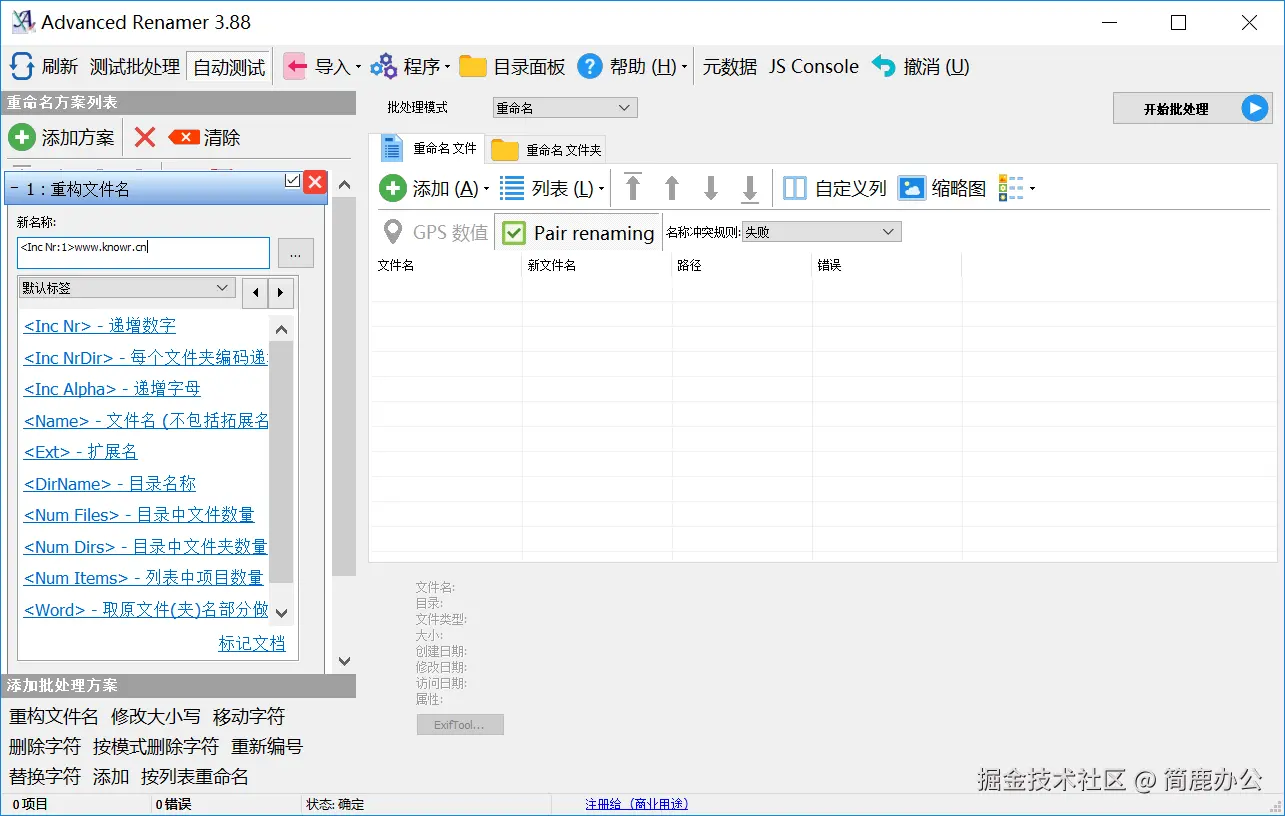
Task: Open the Folder Panel (目录面板) icon
Action: click(473, 67)
